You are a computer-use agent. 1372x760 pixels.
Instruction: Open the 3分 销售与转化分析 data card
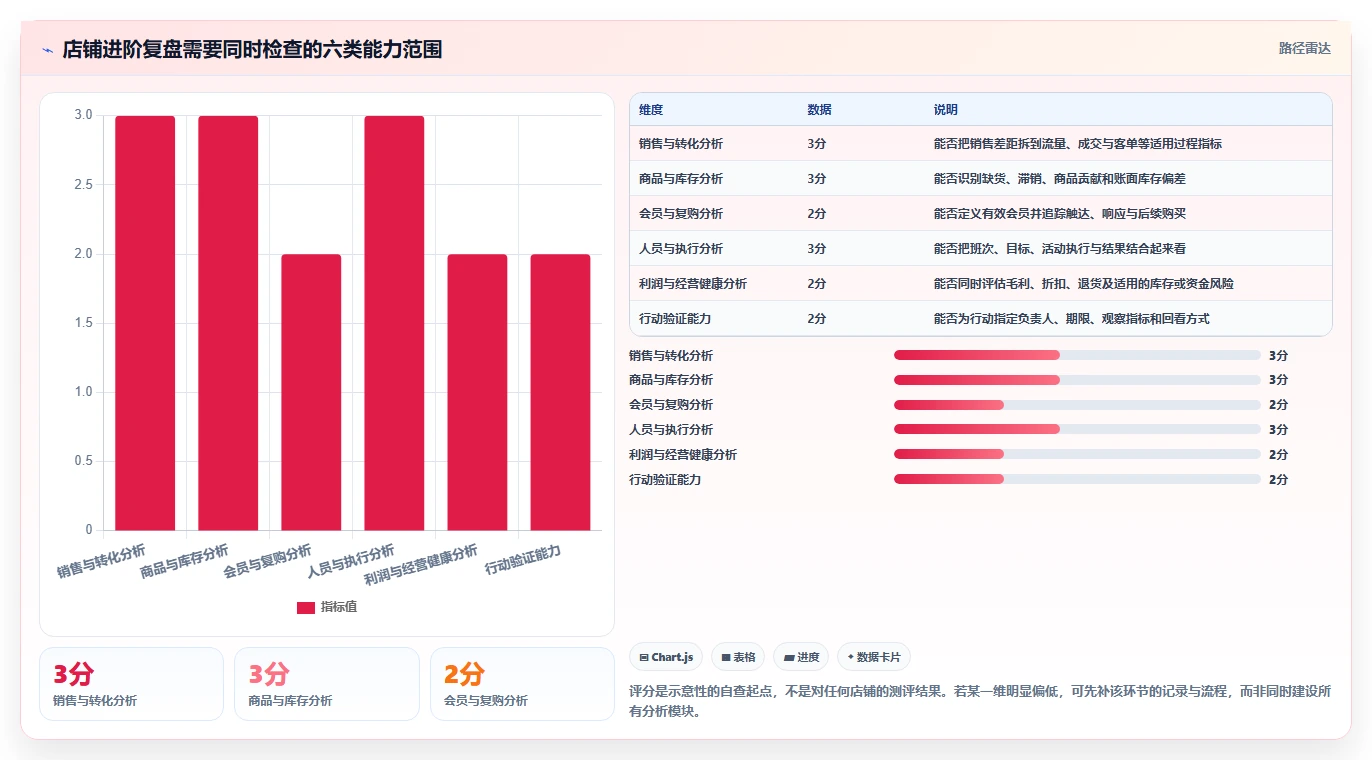tap(131, 684)
